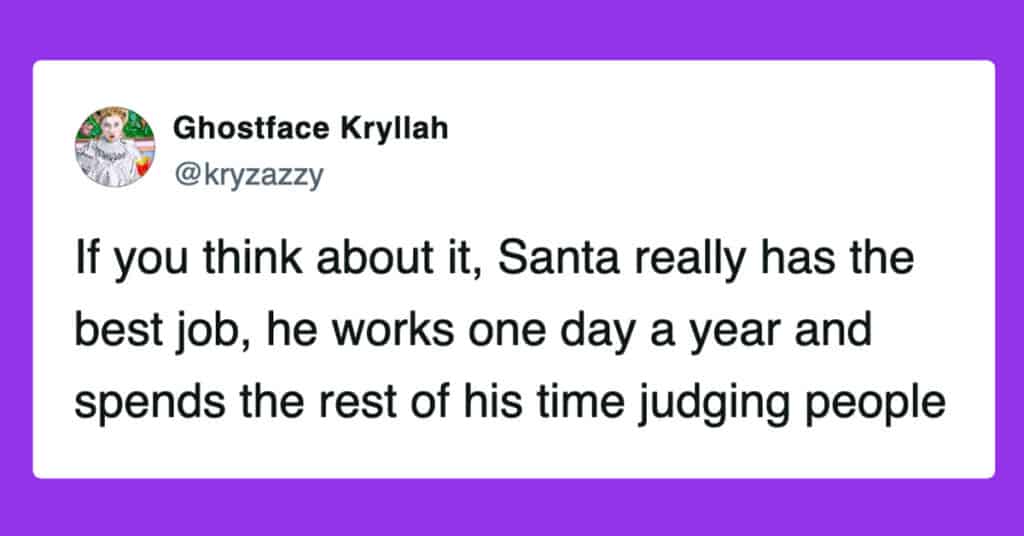The width and height of the screenshot is (1024, 536).
Task: Click the purple background above the card
Action: coord(512,28)
